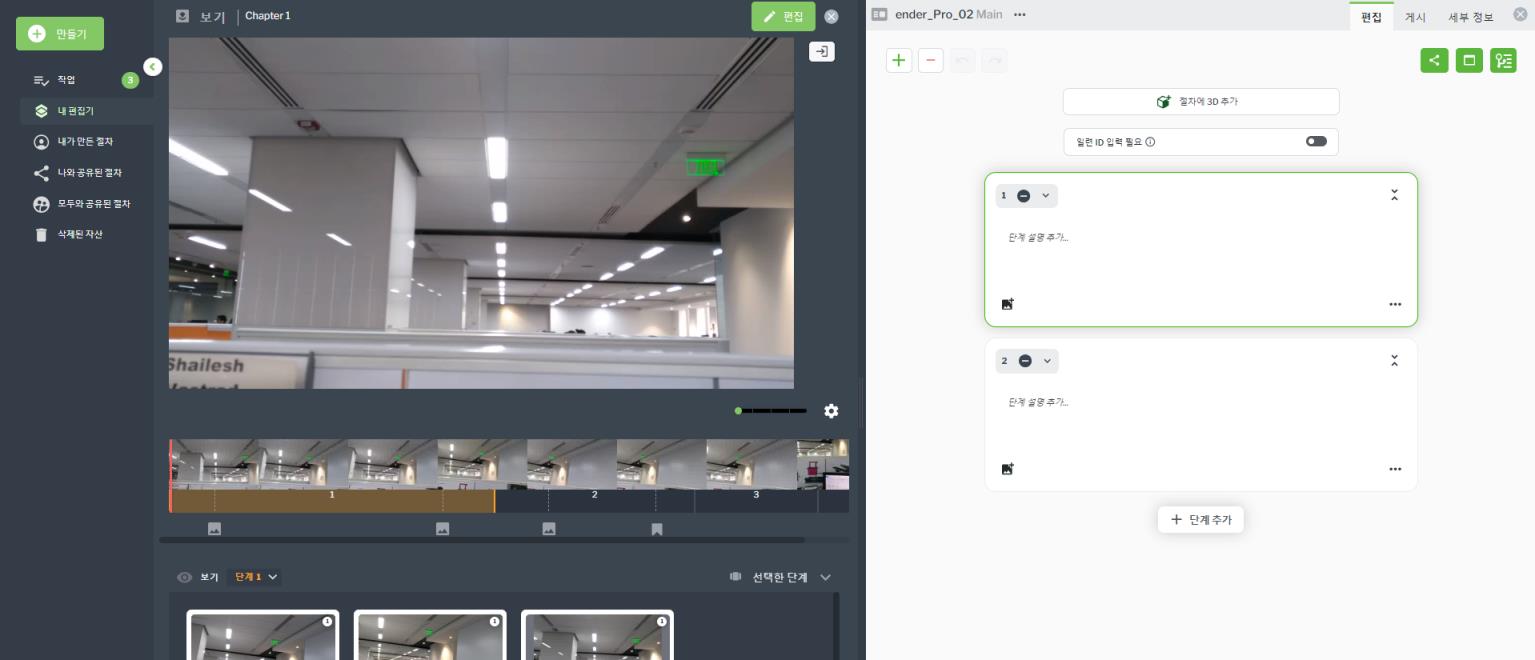This screenshot has width=1535, height=660.
Task: Select the third captured thumbnail
Action: tap(597, 635)
